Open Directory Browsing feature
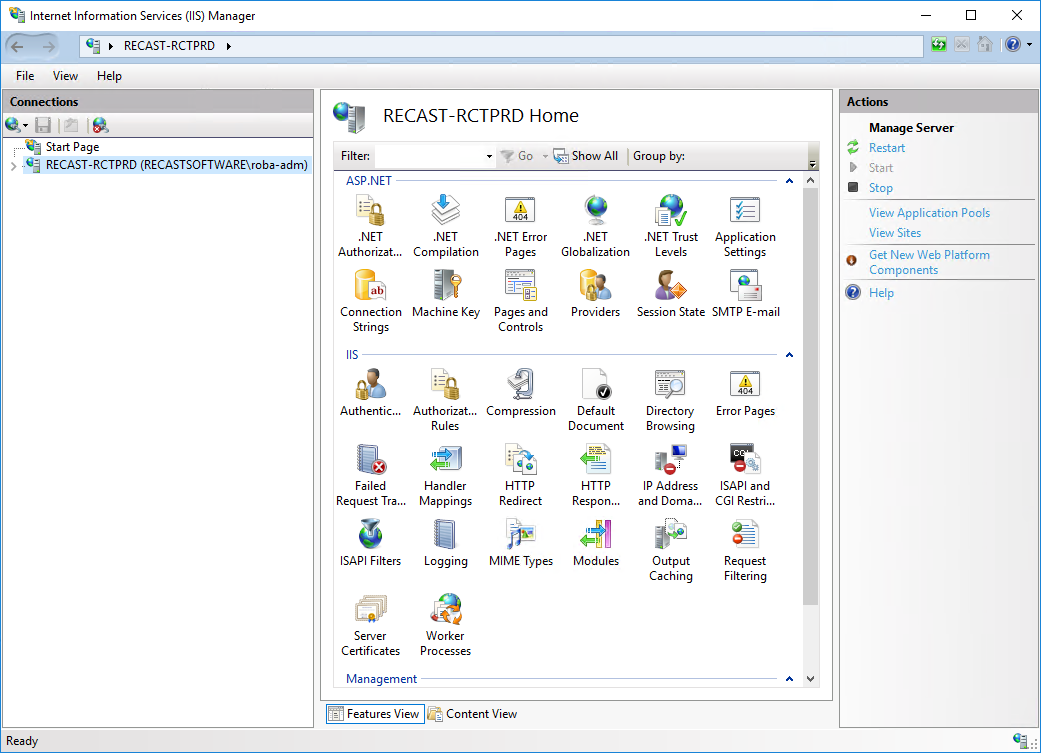Viewport: 1041px width, 753px height. pos(671,400)
